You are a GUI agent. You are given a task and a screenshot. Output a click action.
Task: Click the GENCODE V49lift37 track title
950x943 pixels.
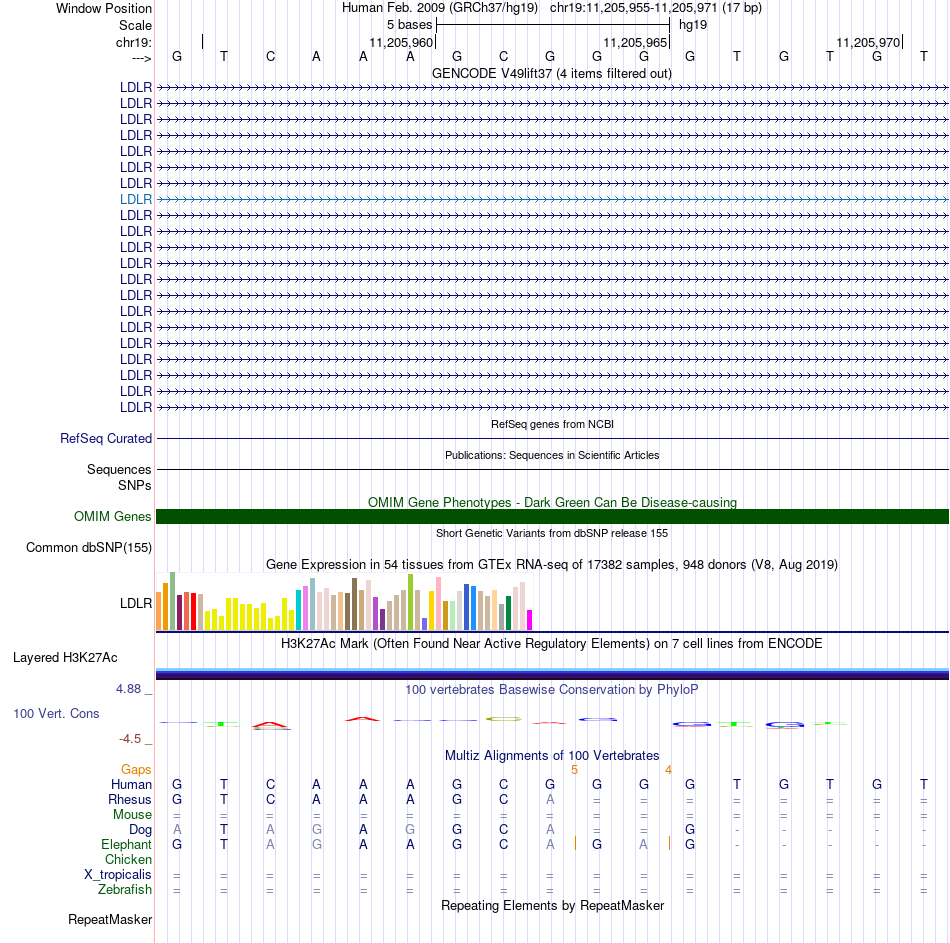552,73
